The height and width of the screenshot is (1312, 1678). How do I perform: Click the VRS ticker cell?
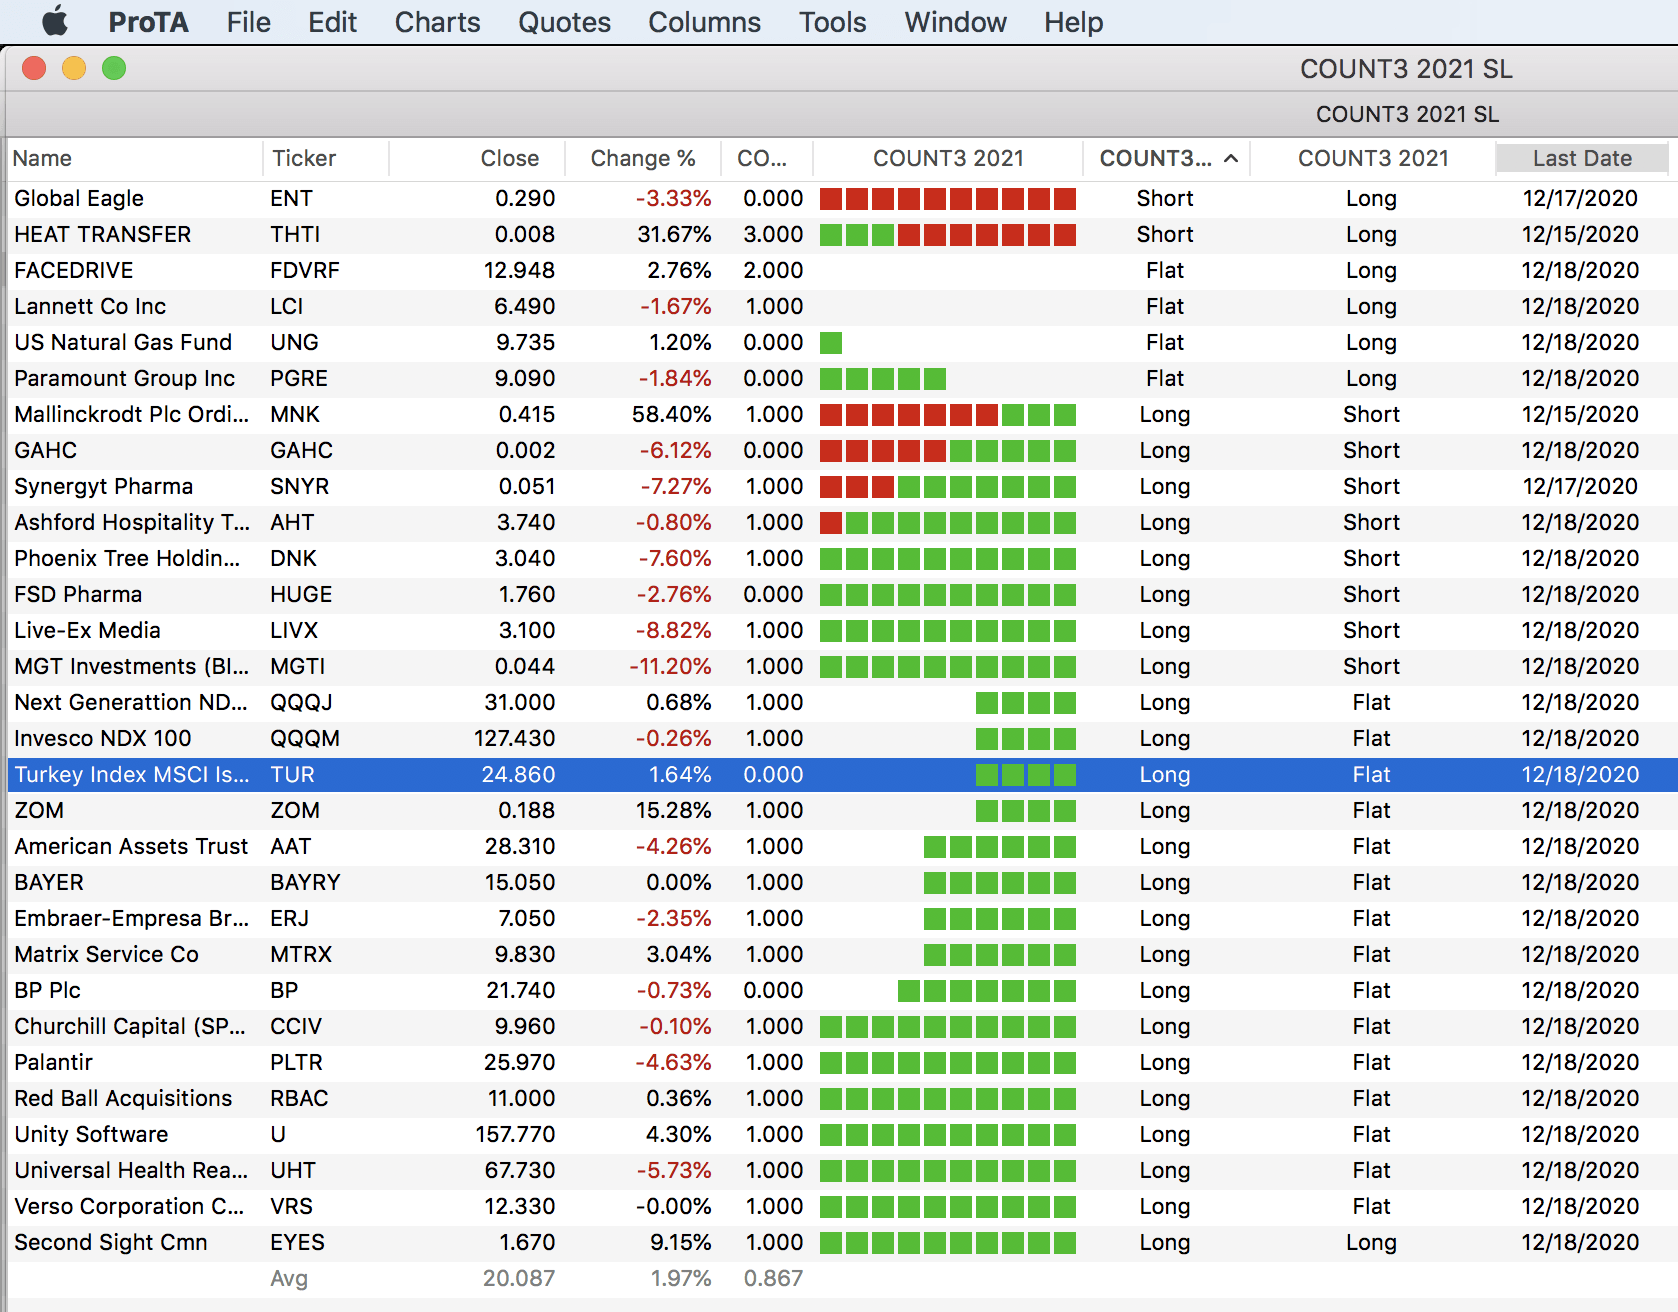click(291, 1206)
